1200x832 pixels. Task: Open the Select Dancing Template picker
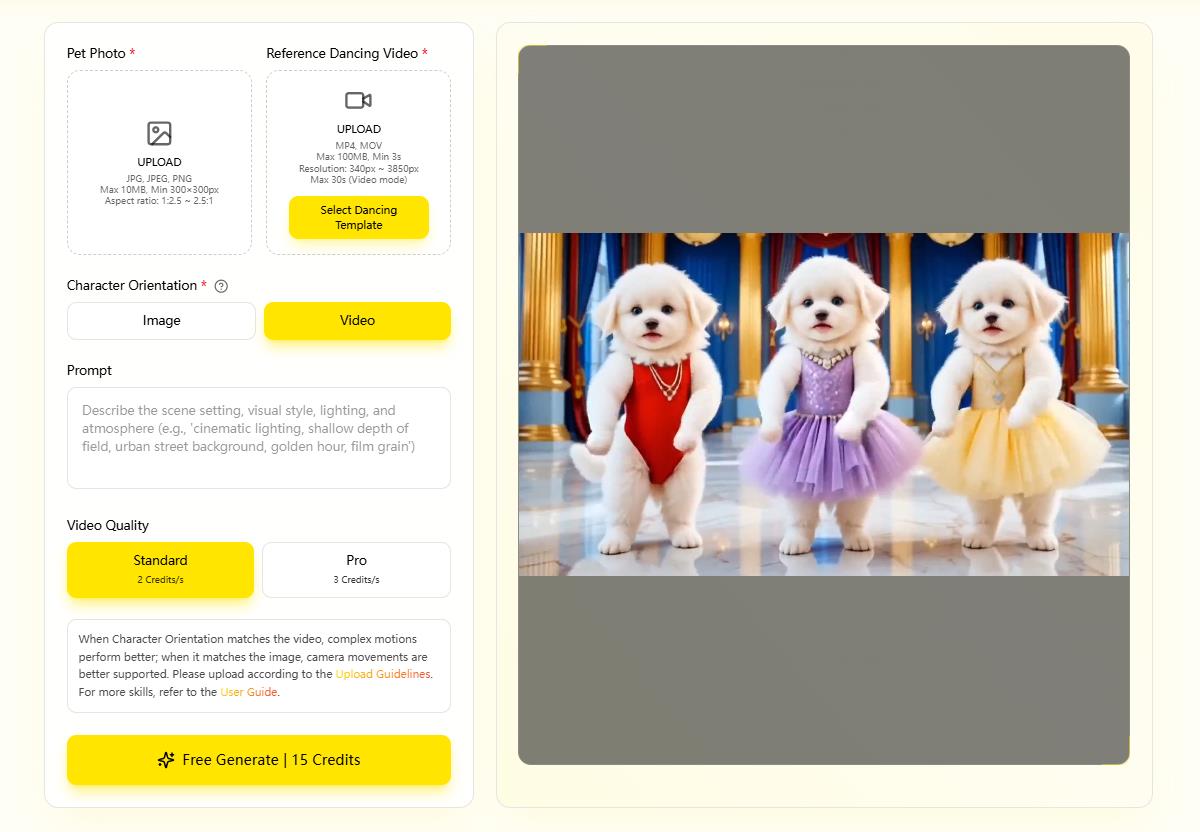[x=359, y=218]
